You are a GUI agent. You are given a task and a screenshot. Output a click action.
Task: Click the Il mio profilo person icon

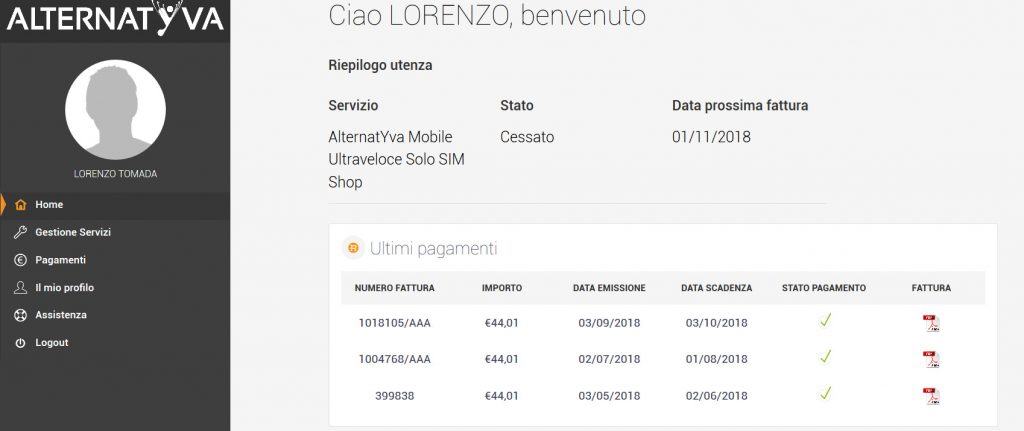point(20,288)
